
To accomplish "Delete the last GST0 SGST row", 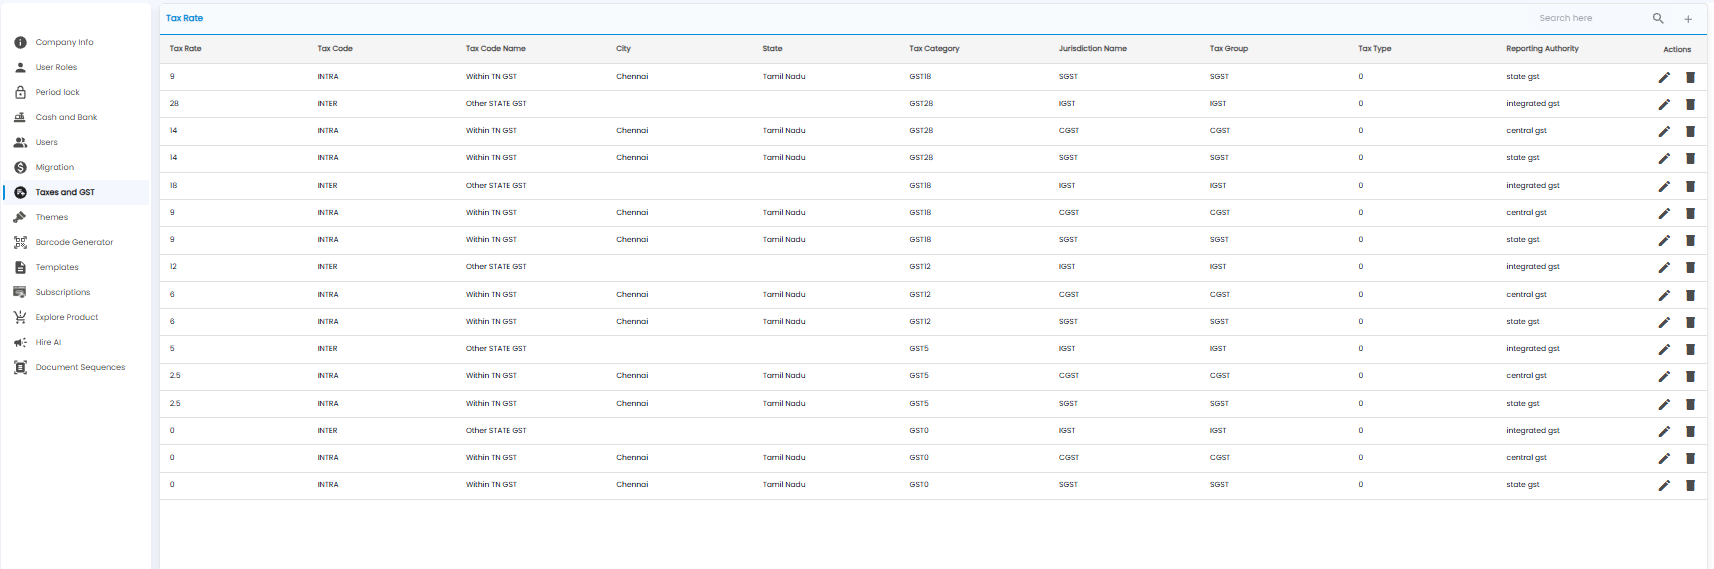I will (1690, 485).
